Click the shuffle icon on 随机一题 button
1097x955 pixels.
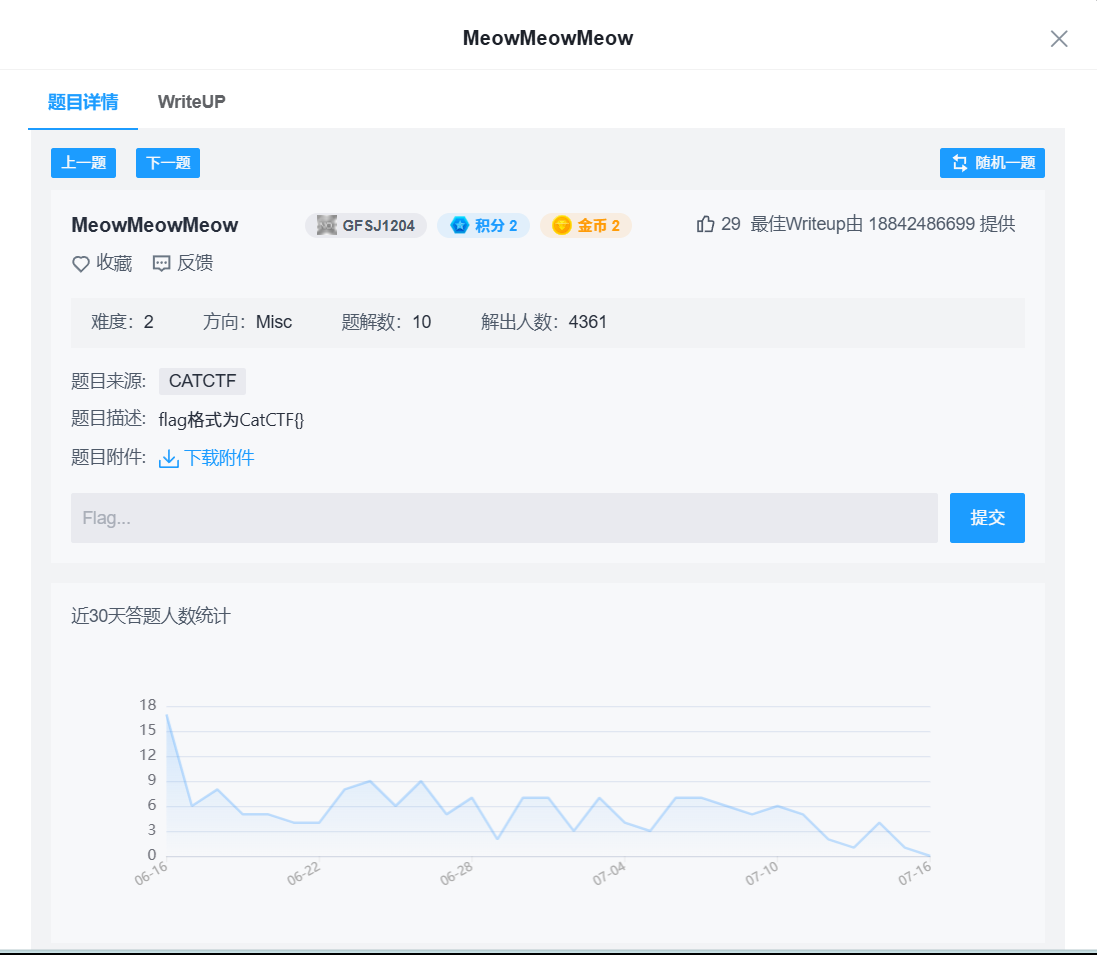tap(958, 162)
